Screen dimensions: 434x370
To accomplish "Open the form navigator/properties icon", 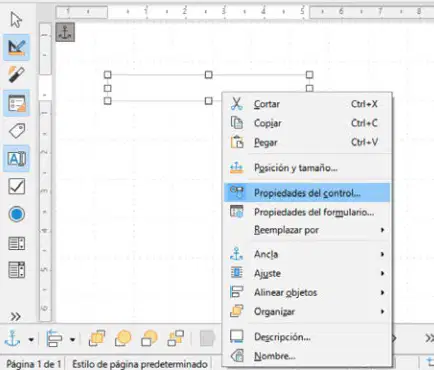I will (16, 103).
